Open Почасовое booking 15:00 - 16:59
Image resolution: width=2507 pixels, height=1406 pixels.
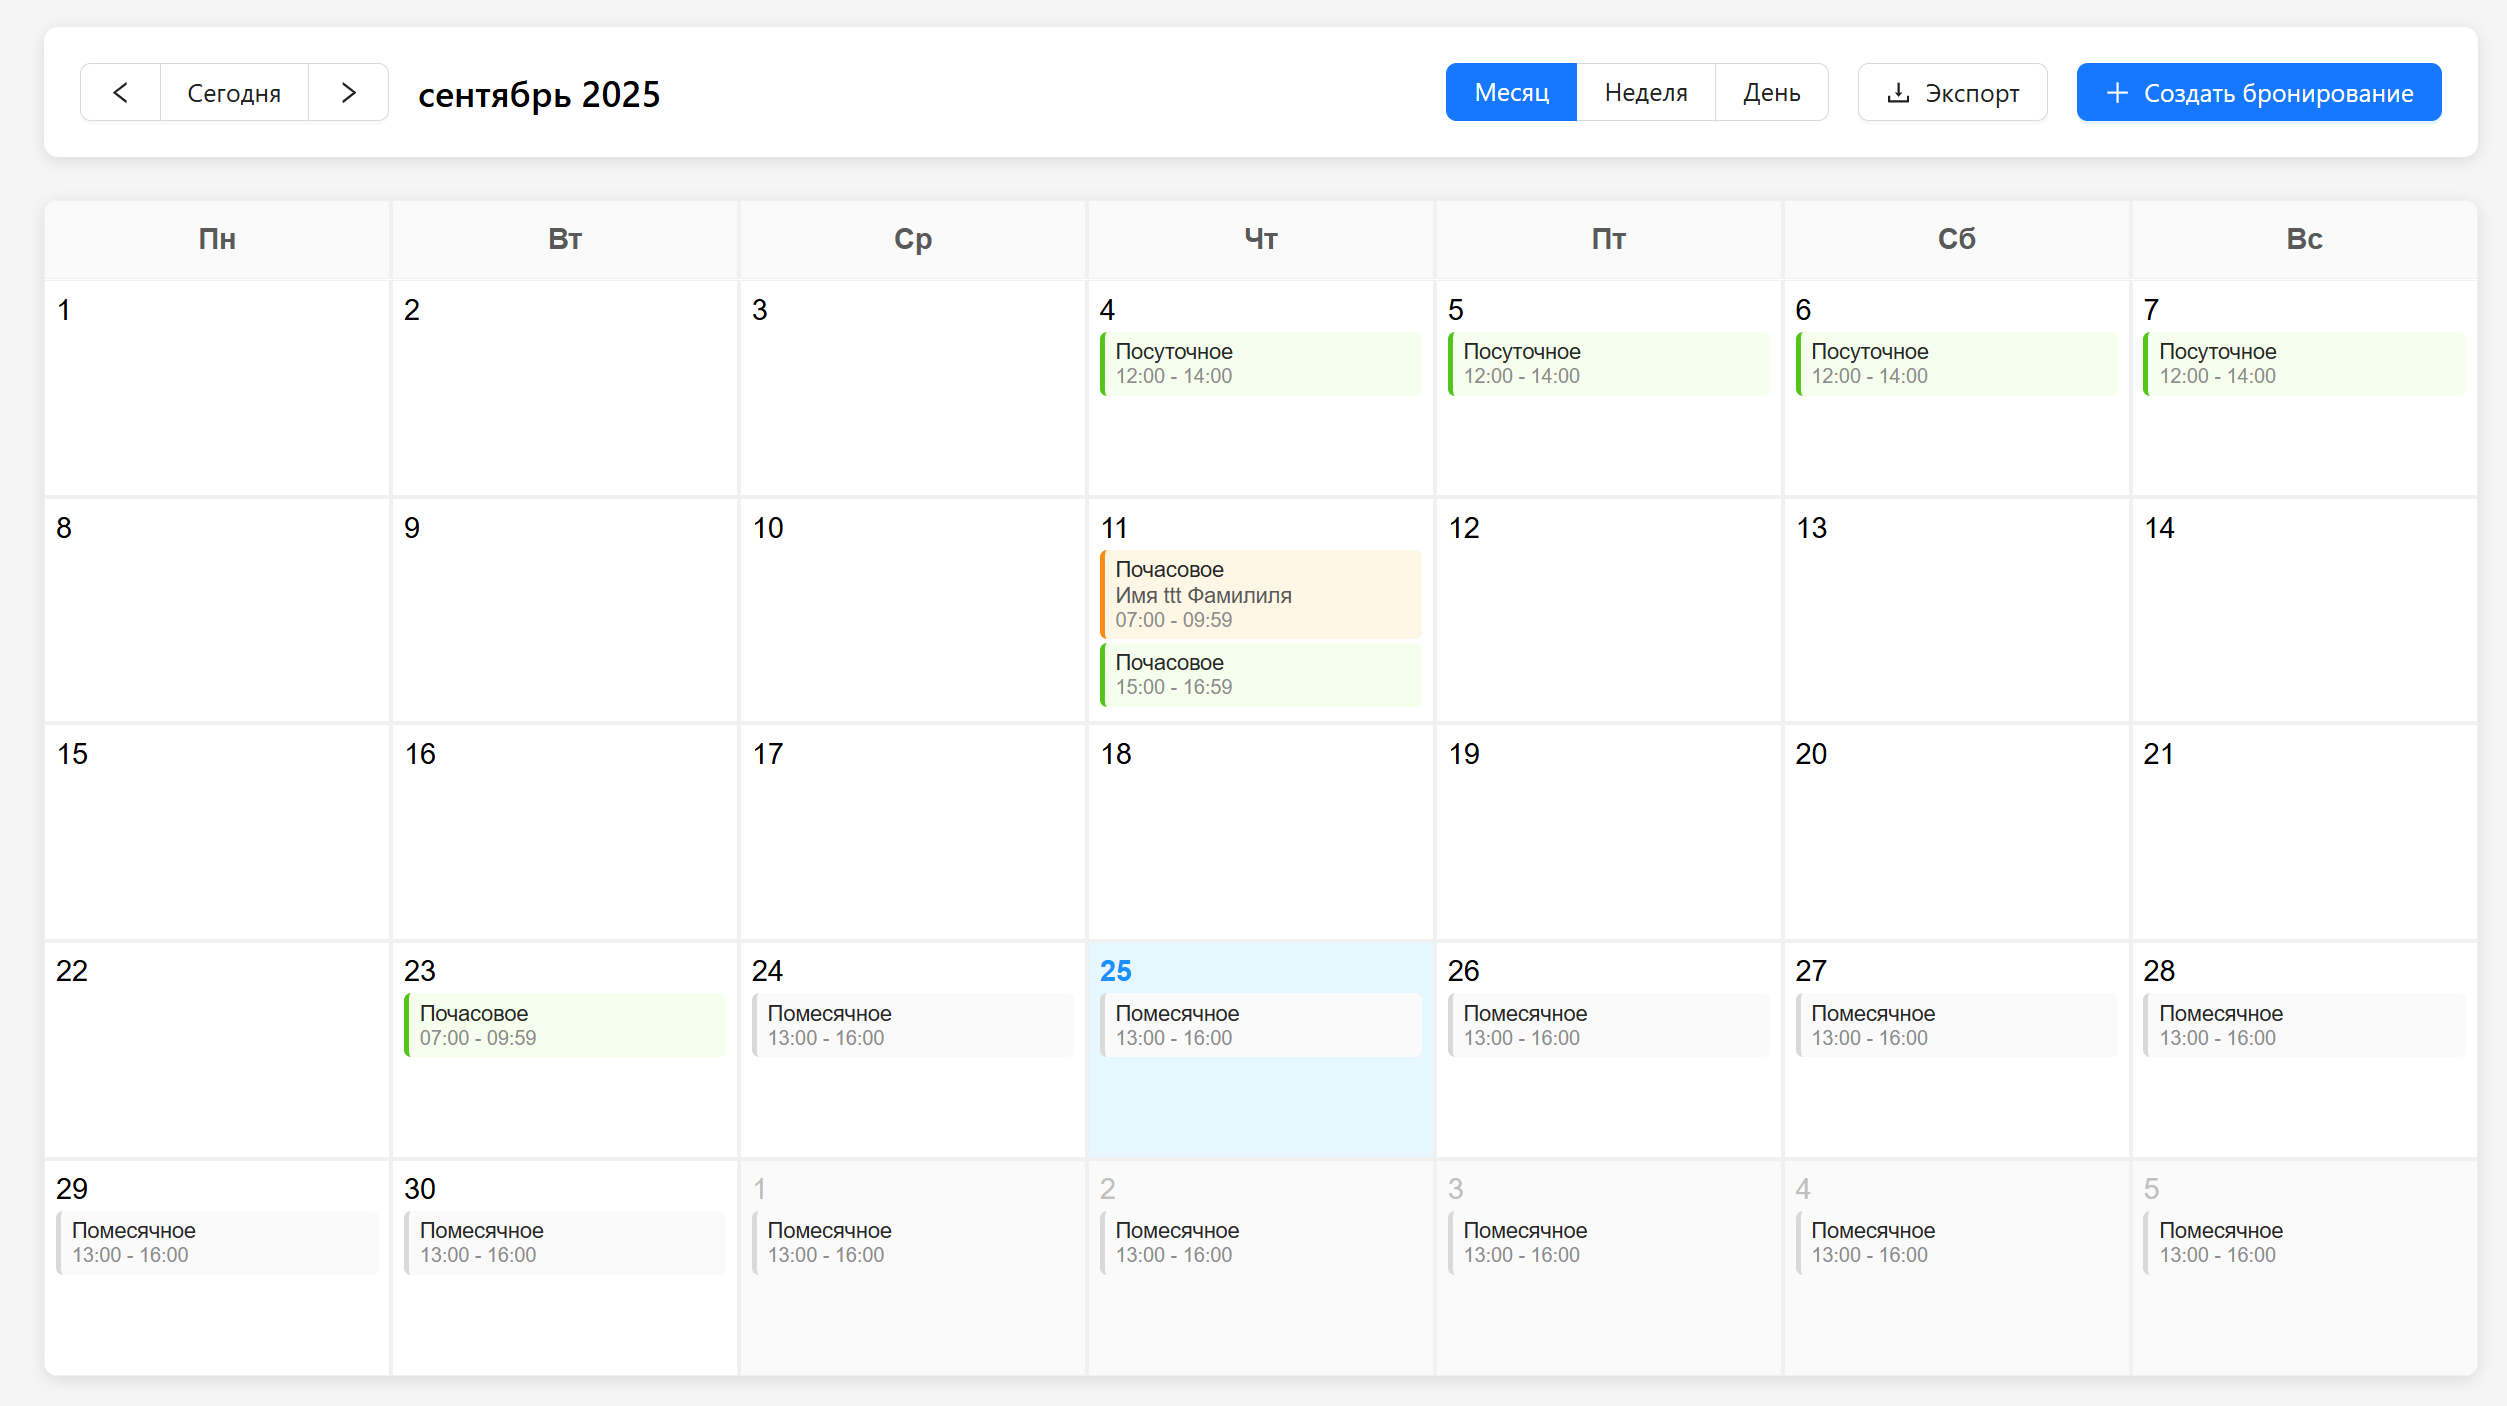click(1260, 675)
